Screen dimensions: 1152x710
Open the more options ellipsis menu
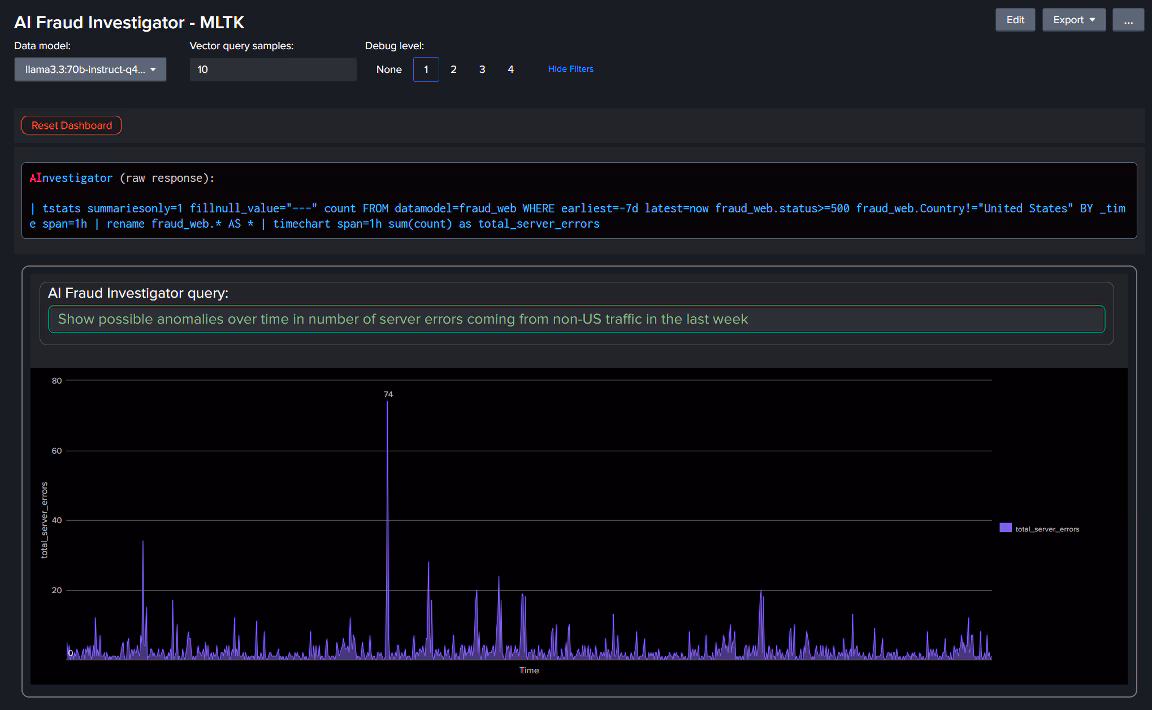click(x=1128, y=20)
